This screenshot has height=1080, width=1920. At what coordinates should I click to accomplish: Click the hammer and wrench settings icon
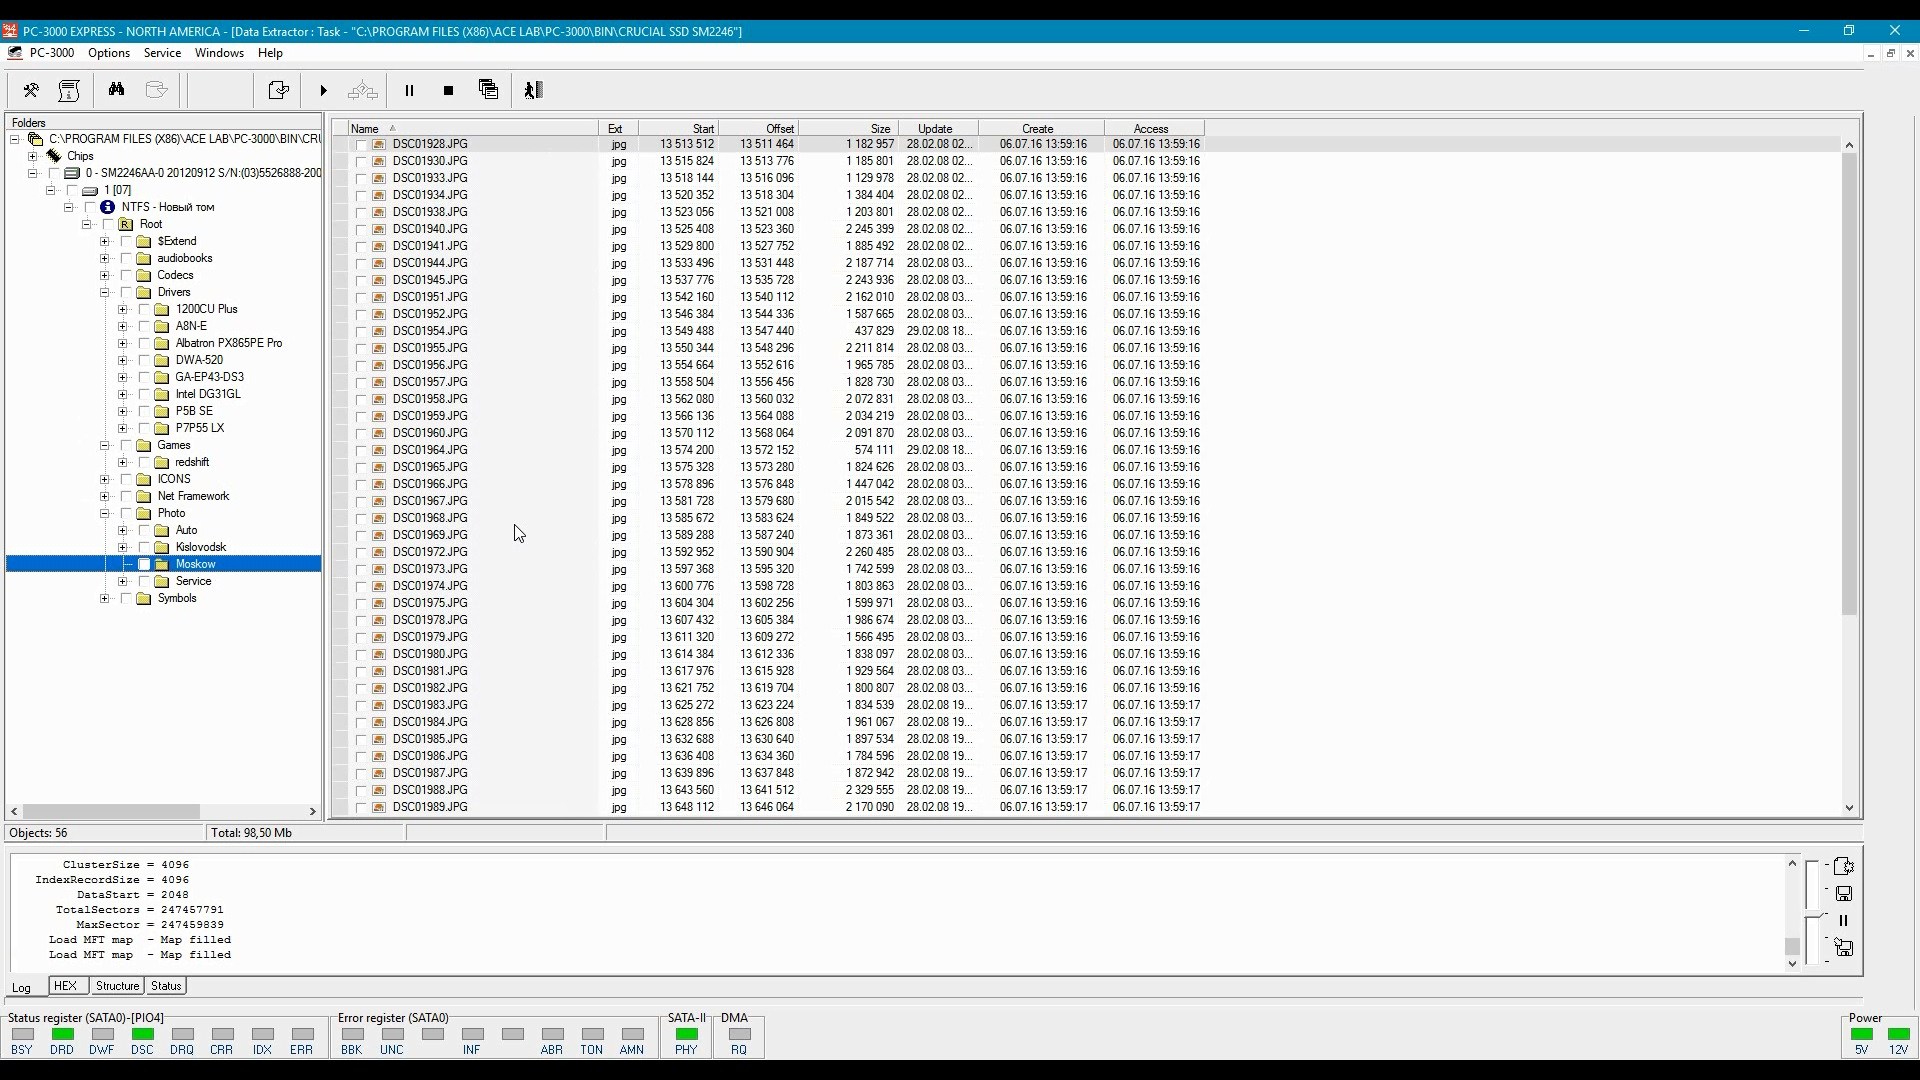click(31, 91)
